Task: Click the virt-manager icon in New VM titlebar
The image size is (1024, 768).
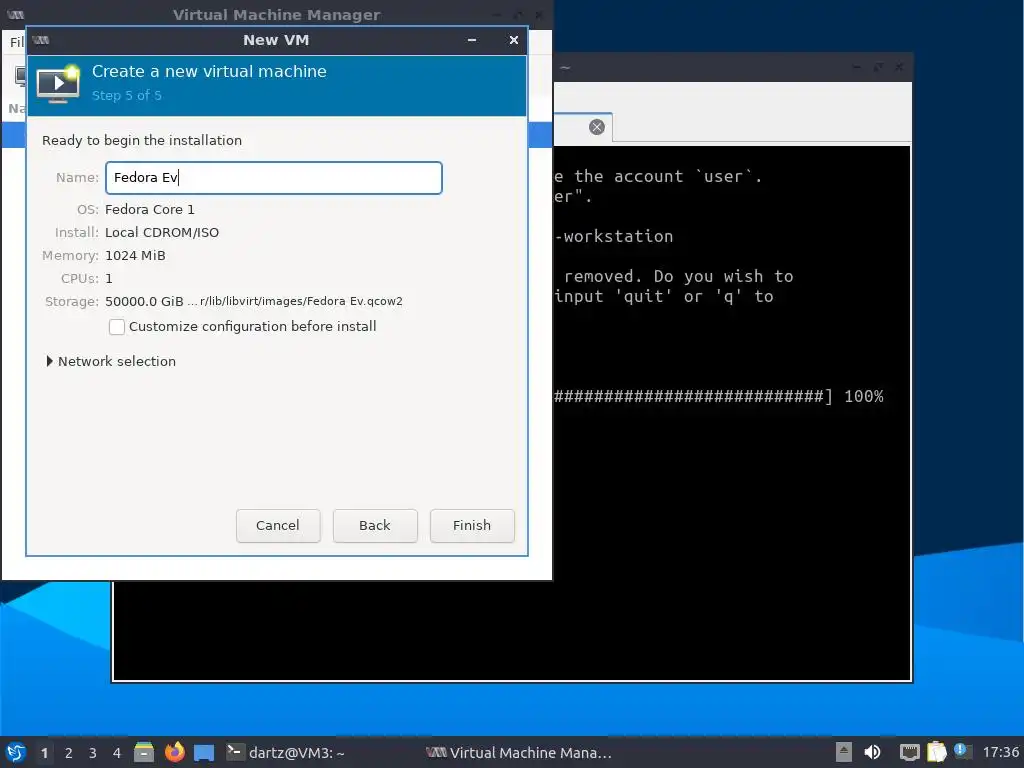Action: click(x=40, y=40)
